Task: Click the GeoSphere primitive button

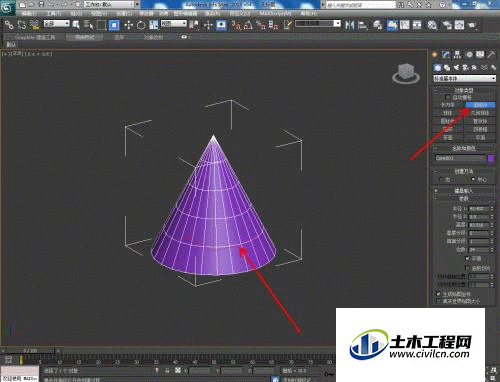Action: (480, 113)
